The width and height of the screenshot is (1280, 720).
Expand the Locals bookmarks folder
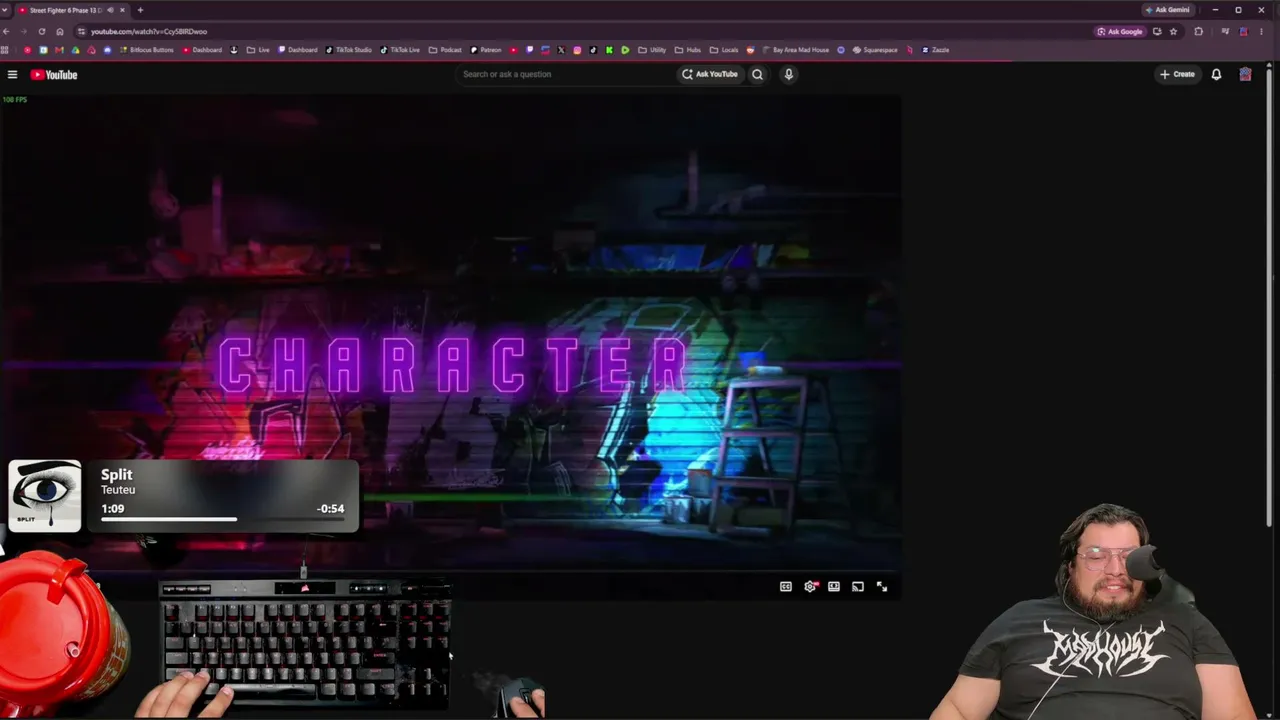pyautogui.click(x=724, y=50)
